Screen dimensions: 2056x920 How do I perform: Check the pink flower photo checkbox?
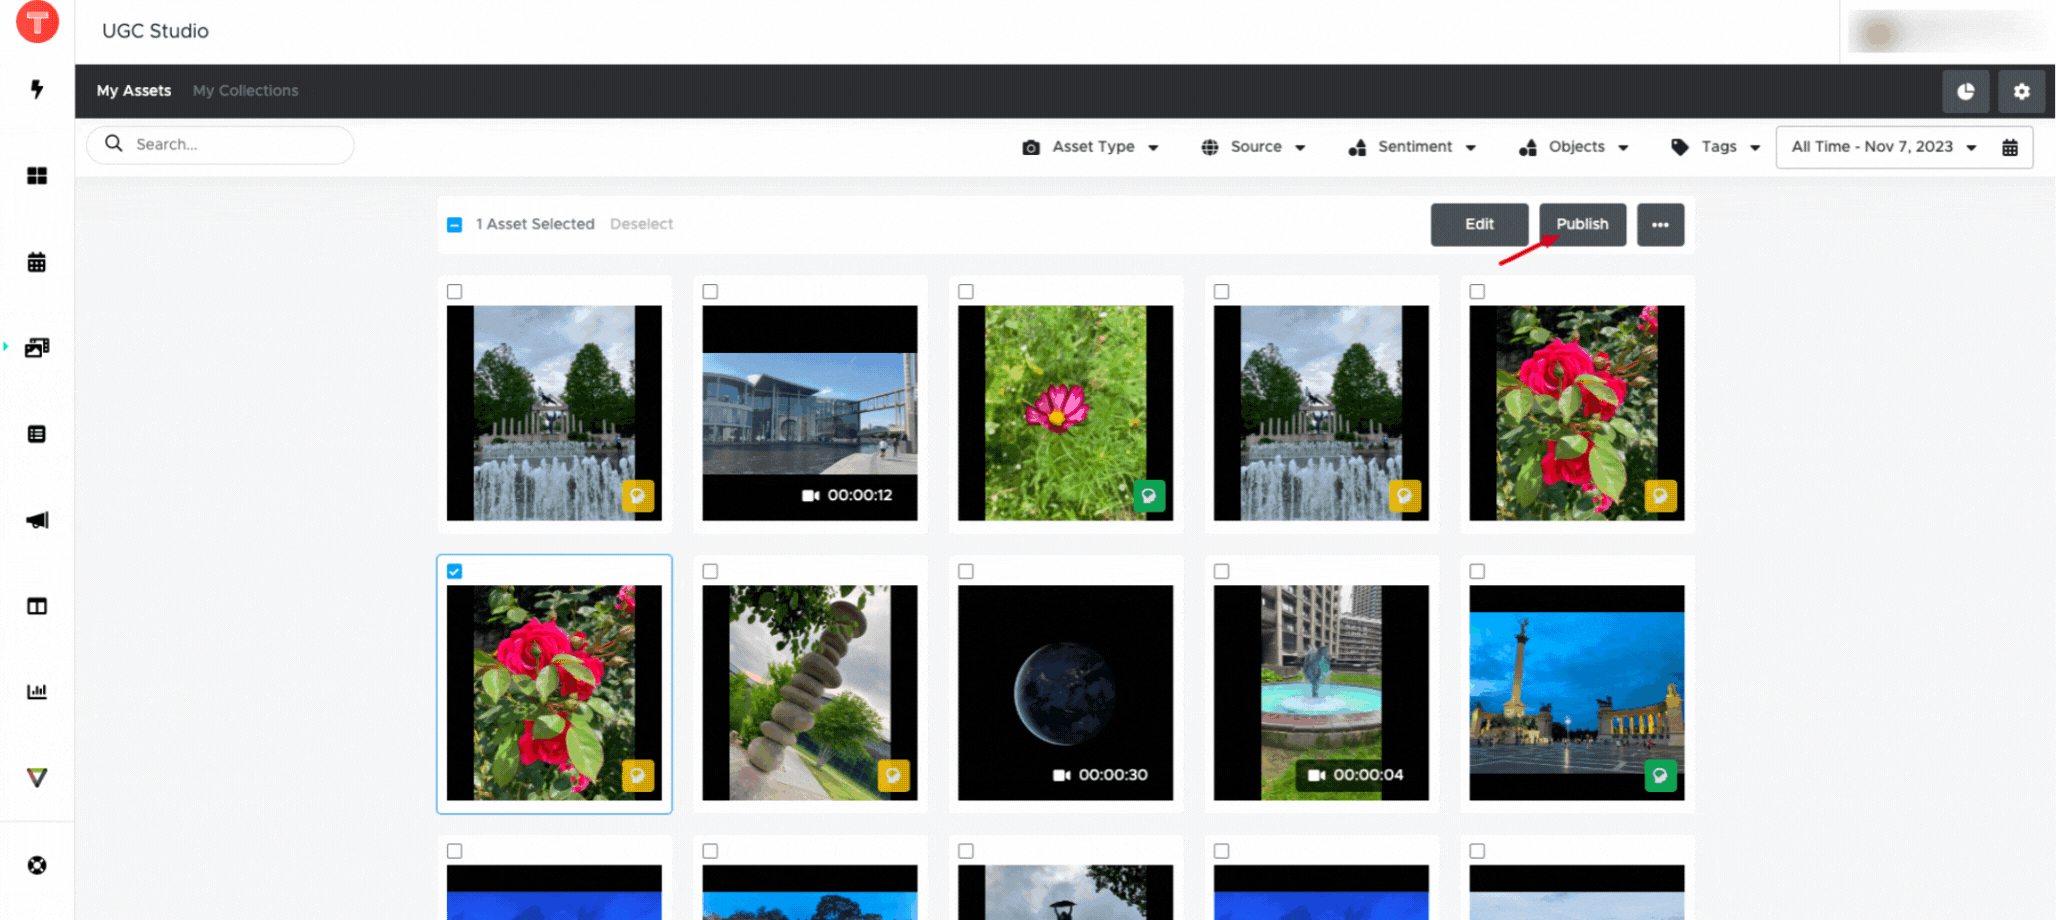[966, 291]
